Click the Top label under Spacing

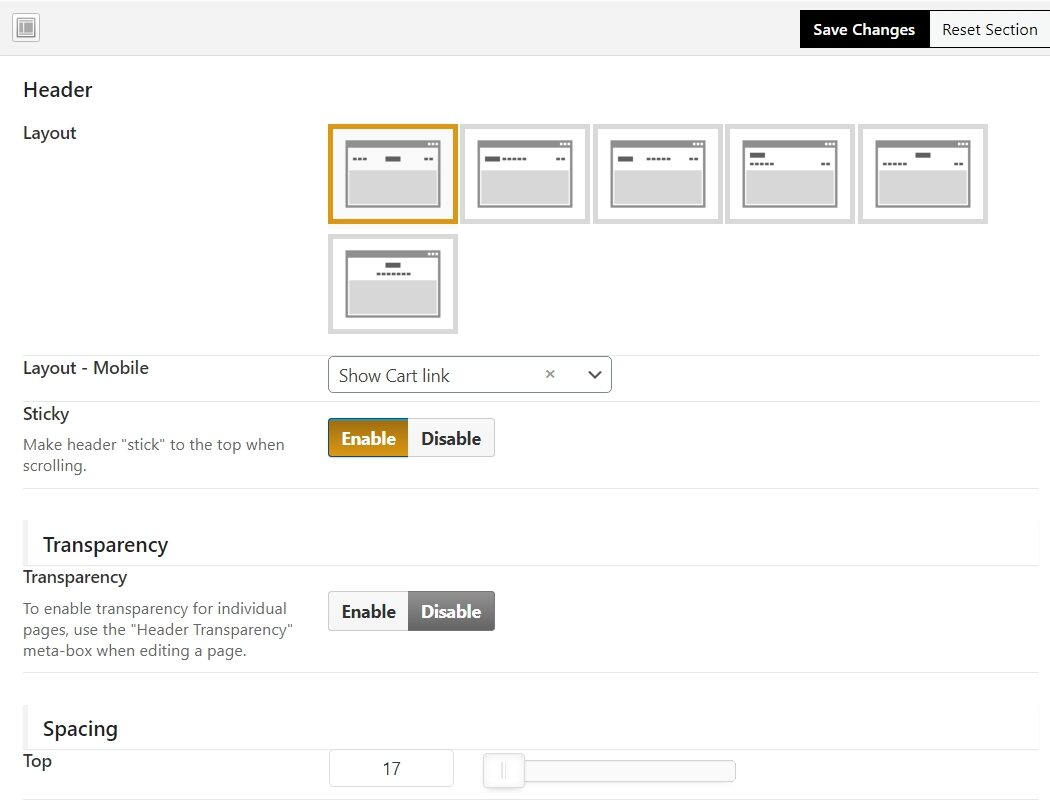click(x=38, y=761)
